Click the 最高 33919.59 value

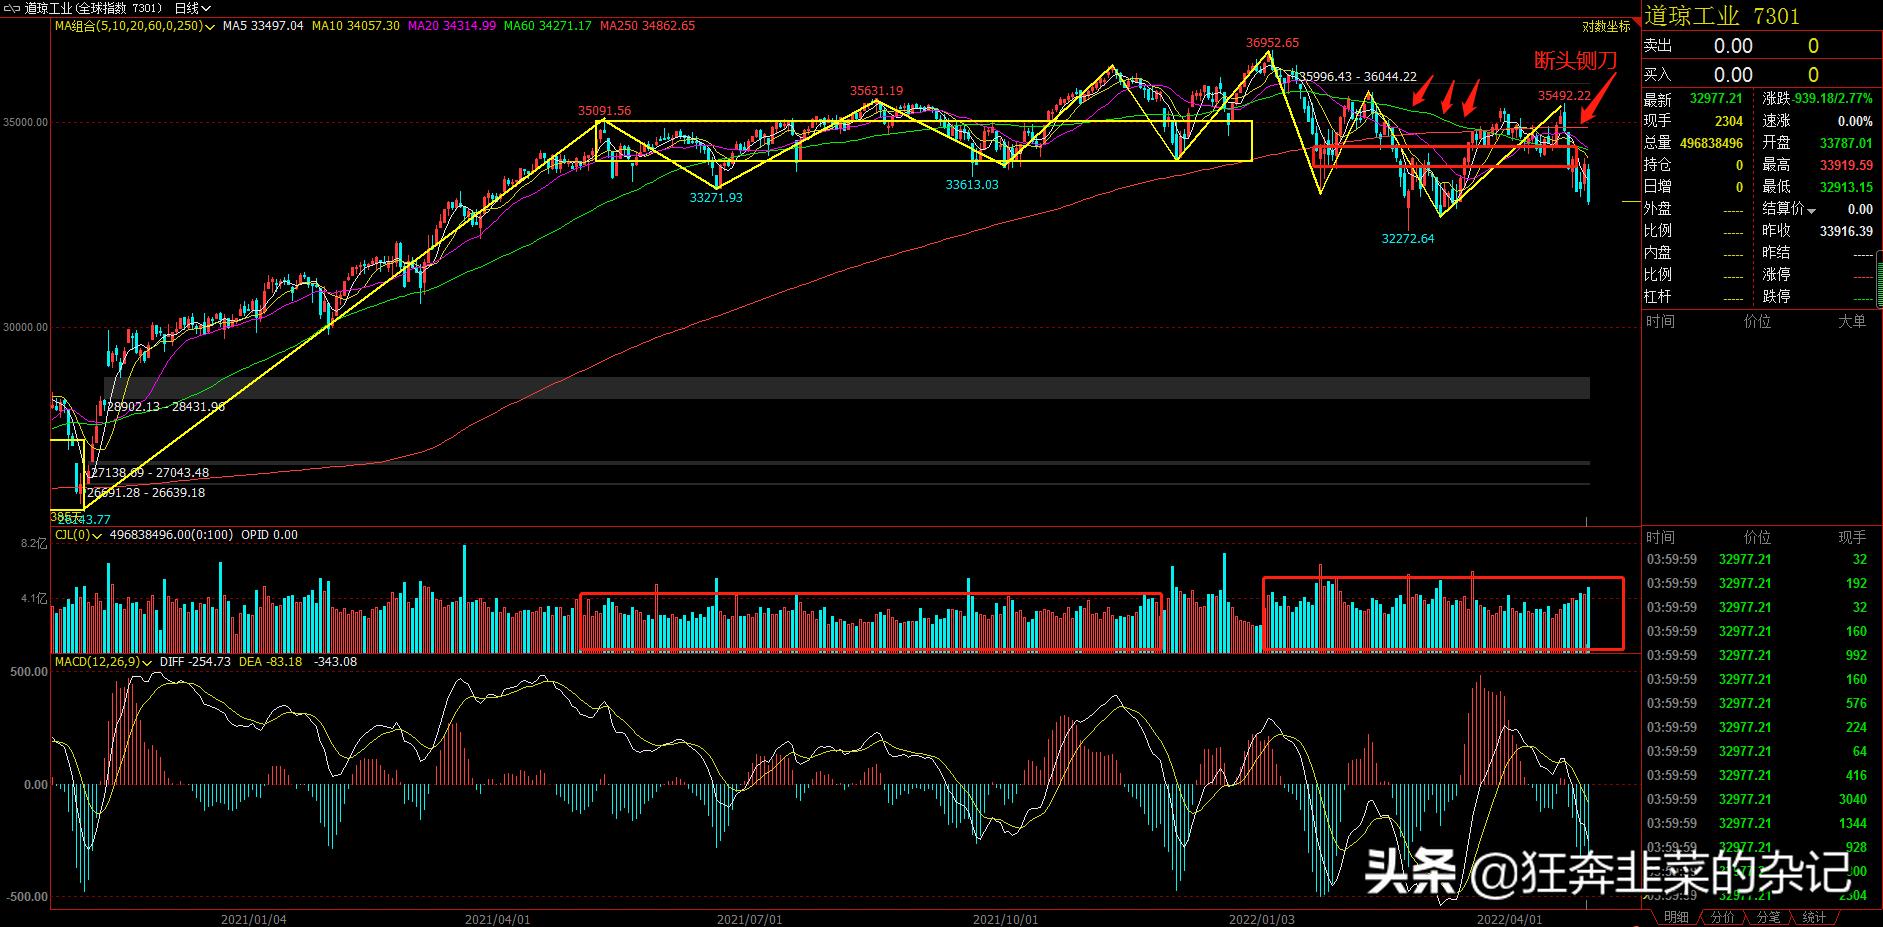point(1845,166)
